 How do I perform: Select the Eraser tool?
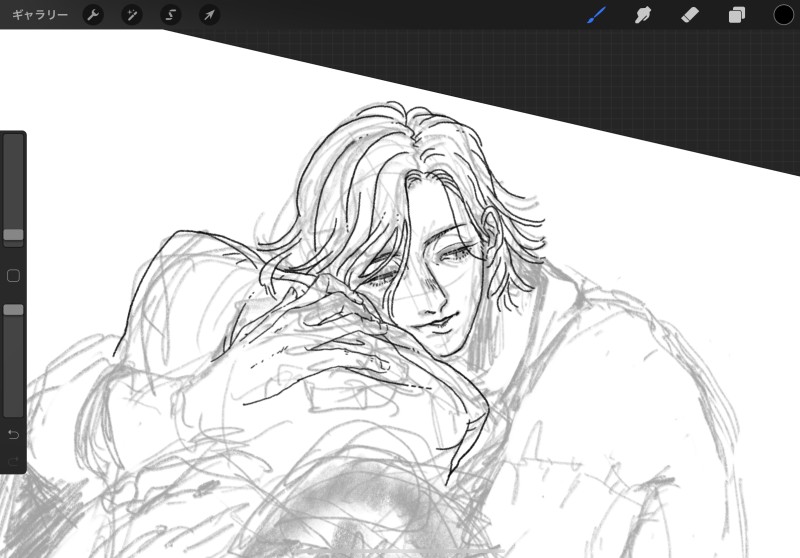(x=690, y=15)
